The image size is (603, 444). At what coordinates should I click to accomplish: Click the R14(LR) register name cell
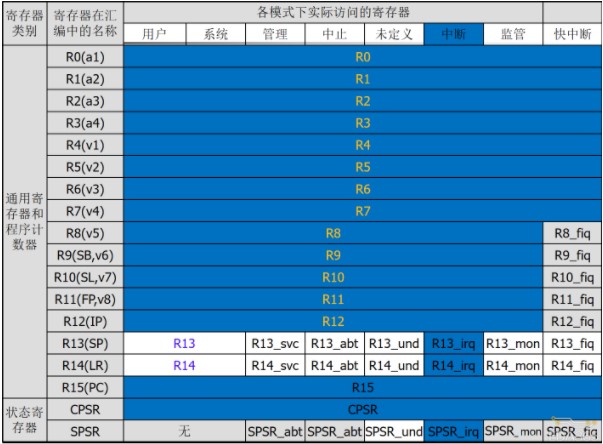coord(85,365)
